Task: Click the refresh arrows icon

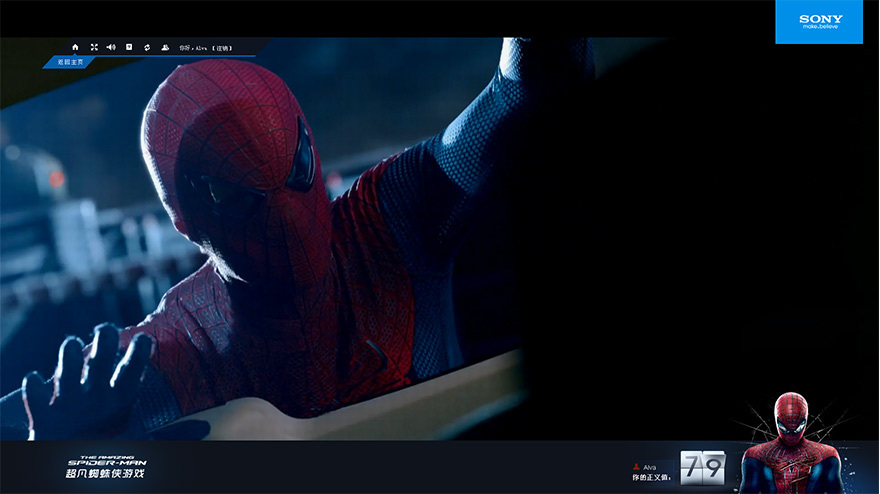Action: coord(147,48)
